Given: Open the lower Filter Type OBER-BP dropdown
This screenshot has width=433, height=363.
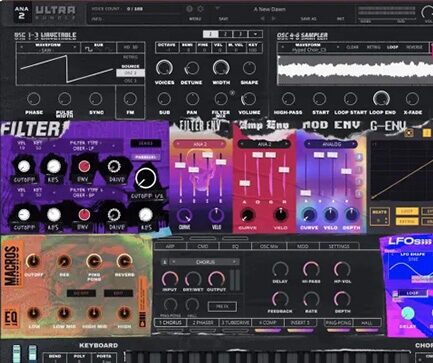Looking at the screenshot, I should click(85, 192).
